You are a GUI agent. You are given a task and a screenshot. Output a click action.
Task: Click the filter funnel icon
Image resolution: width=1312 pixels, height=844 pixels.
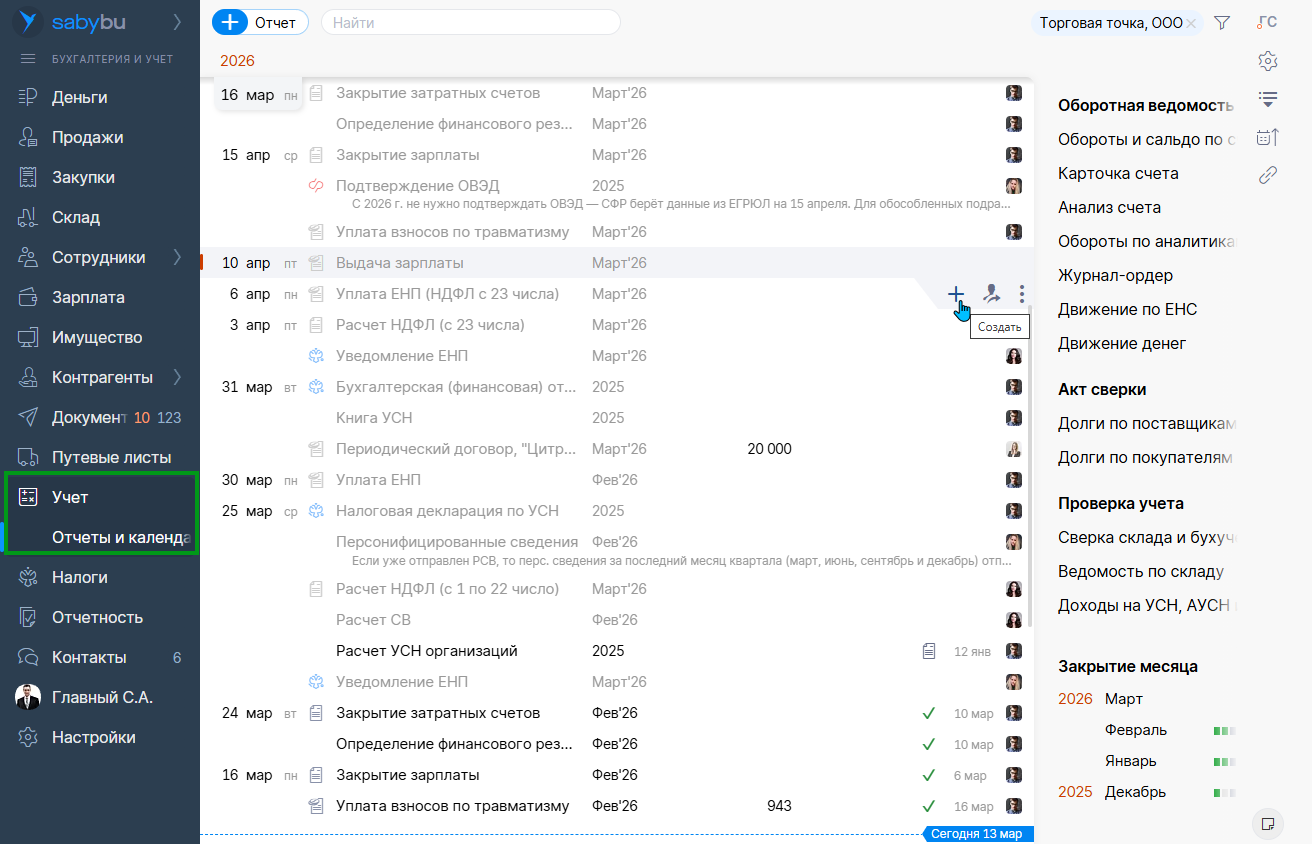tap(1221, 23)
